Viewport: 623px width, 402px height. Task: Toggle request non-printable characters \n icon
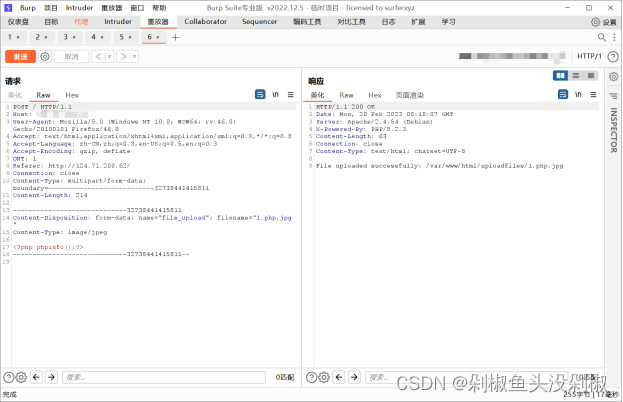(x=275, y=94)
